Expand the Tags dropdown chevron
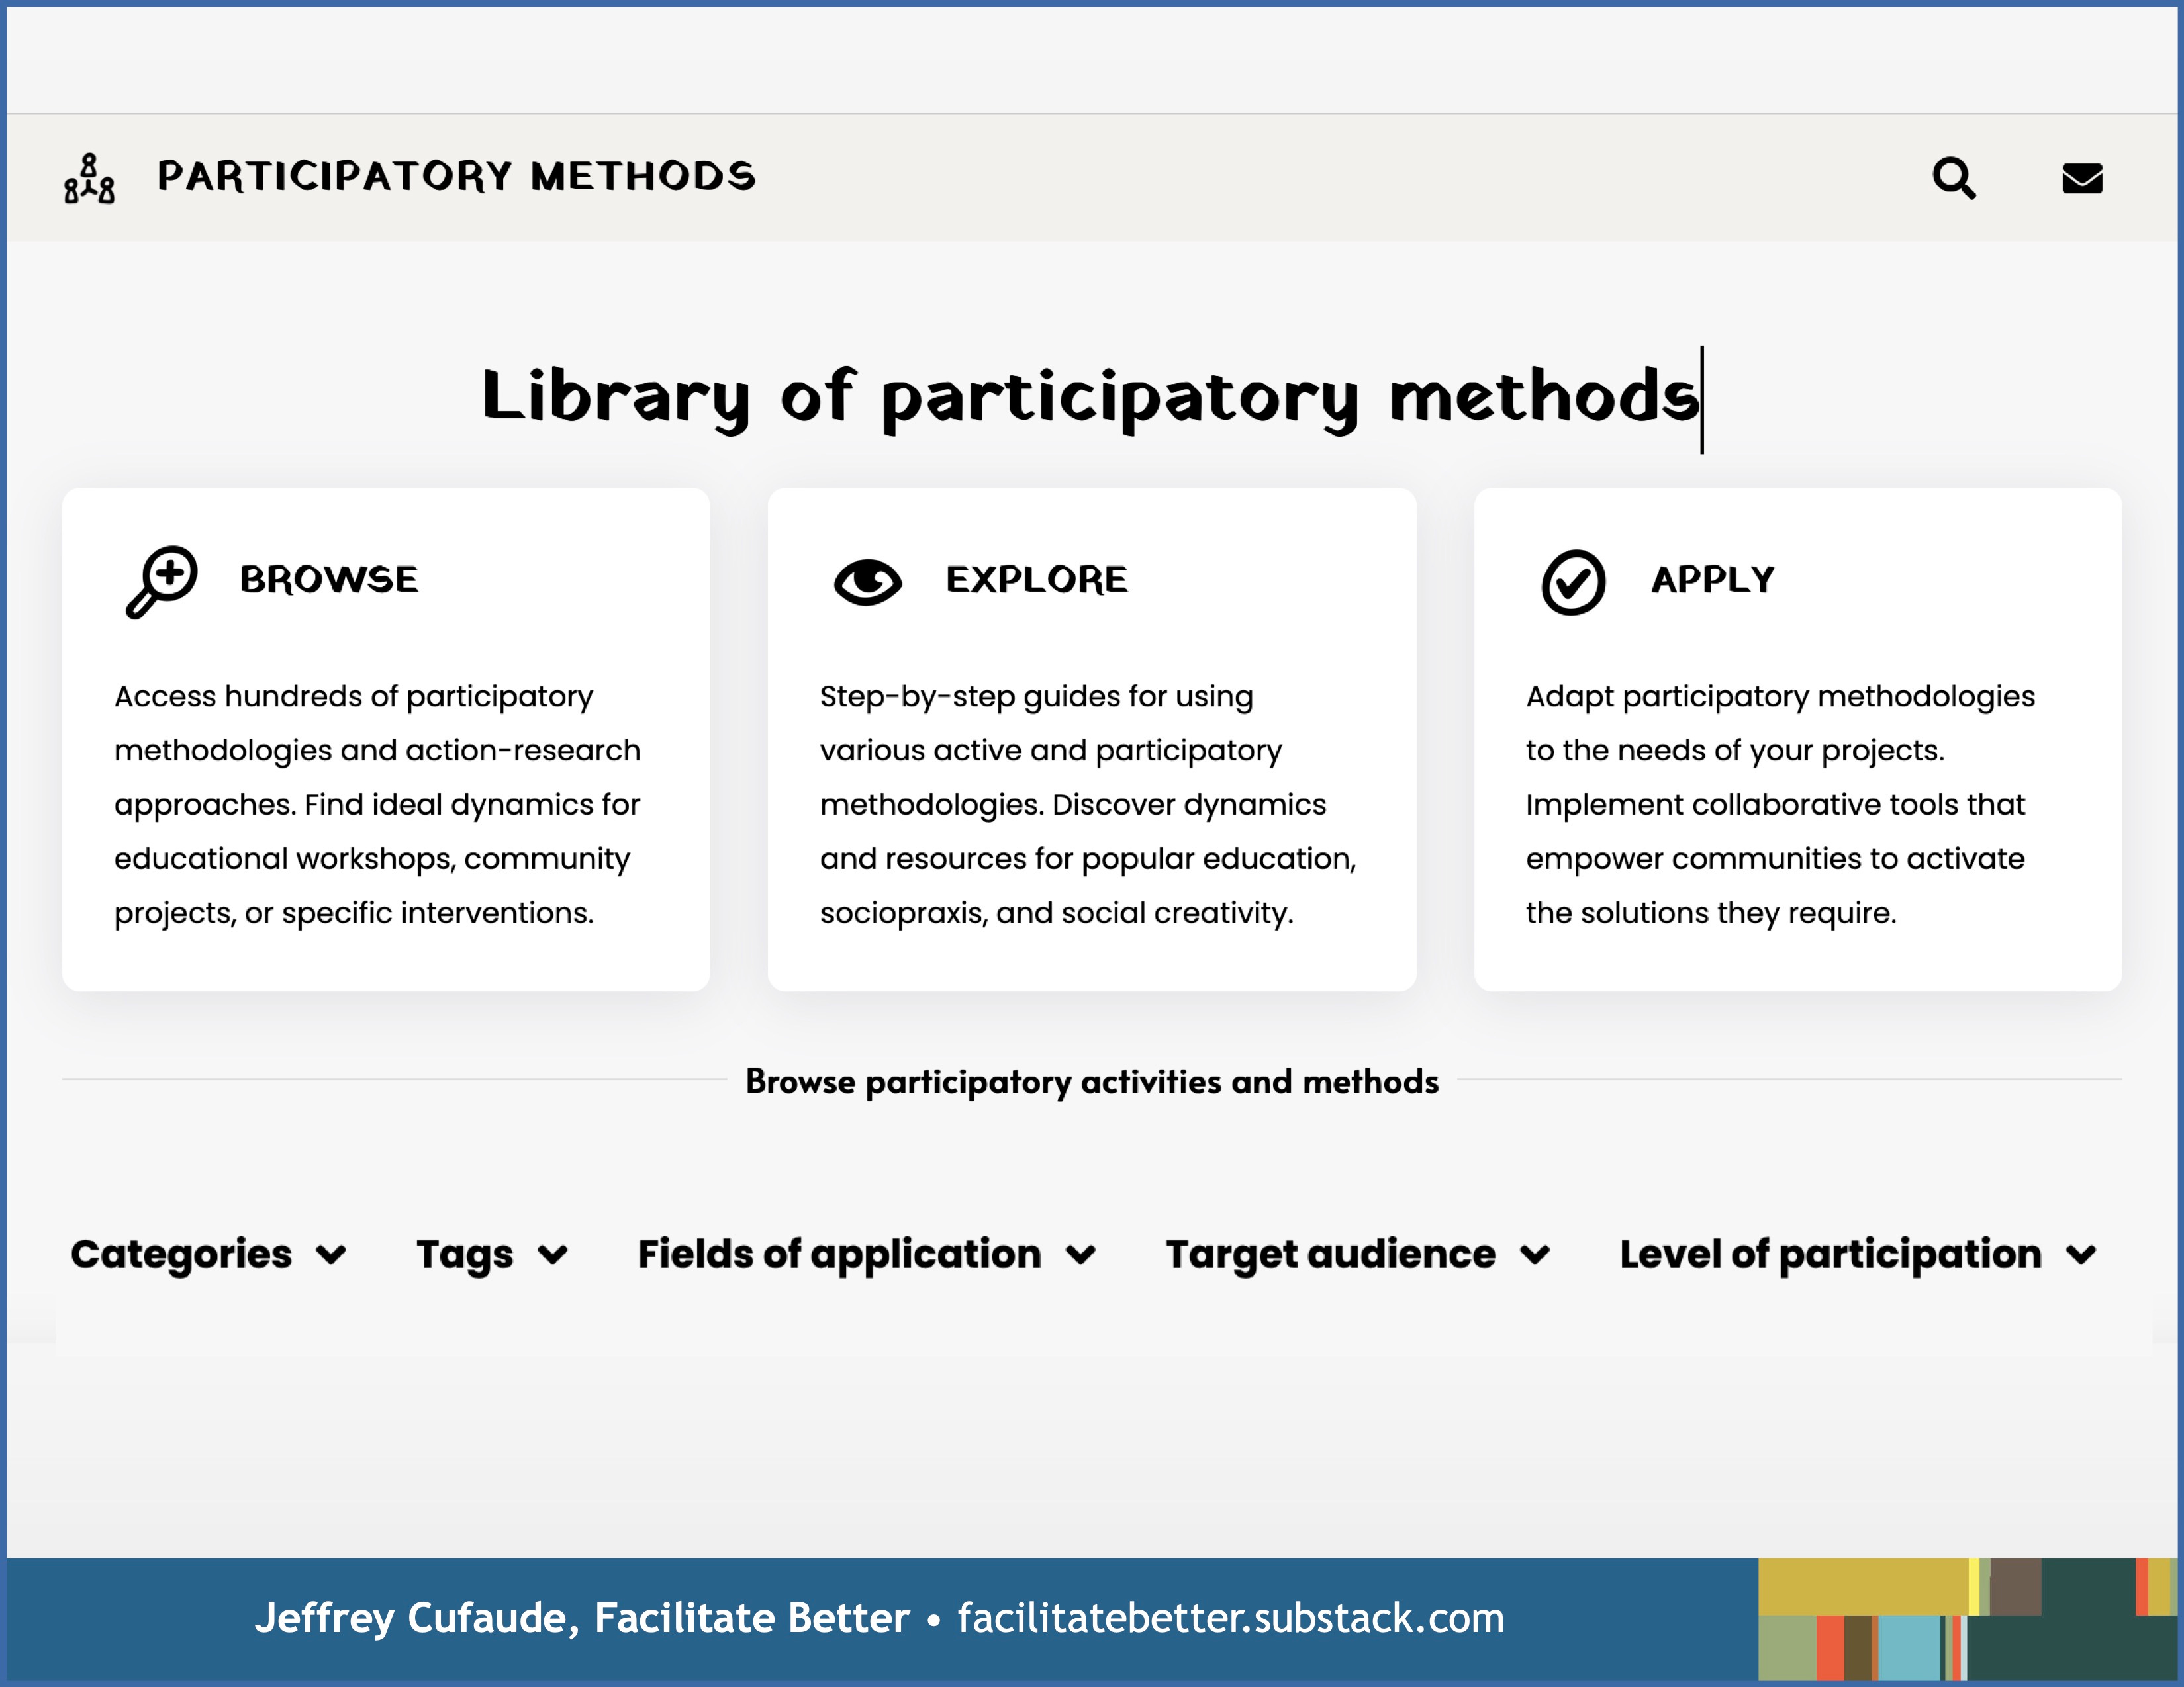Screen dimensions: 2184x1687 (552, 1254)
